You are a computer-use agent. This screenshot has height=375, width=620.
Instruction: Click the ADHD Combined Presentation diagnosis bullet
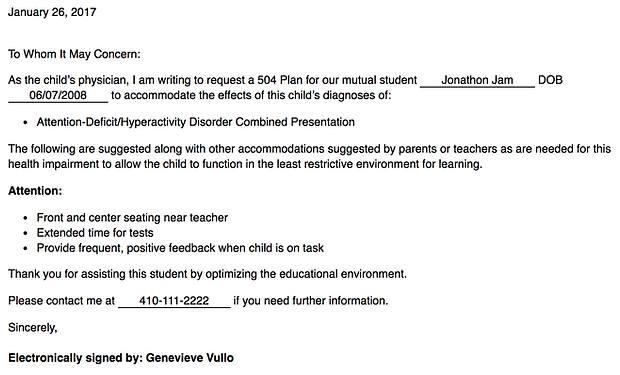pos(196,122)
